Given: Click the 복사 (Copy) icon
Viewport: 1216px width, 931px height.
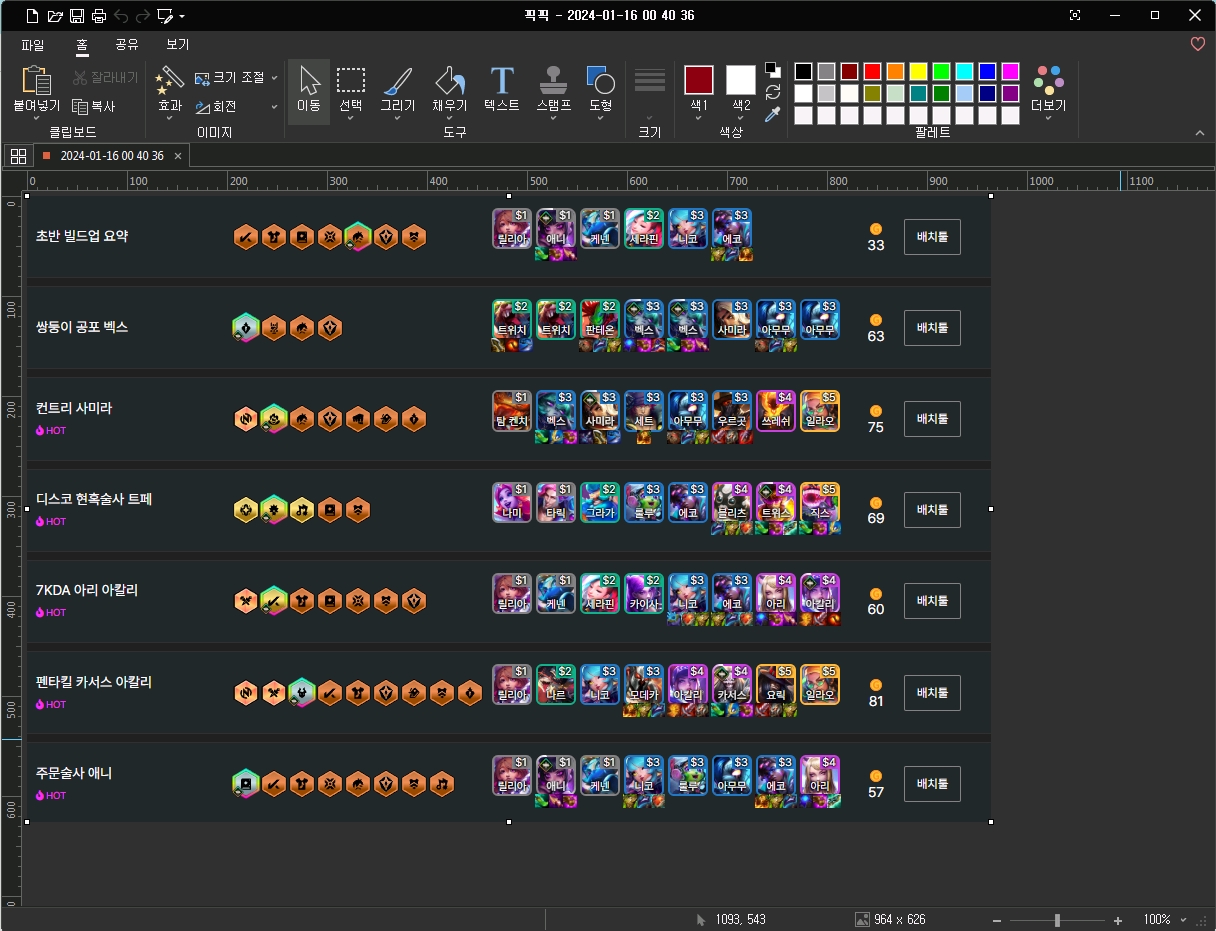Looking at the screenshot, I should coord(81,106).
